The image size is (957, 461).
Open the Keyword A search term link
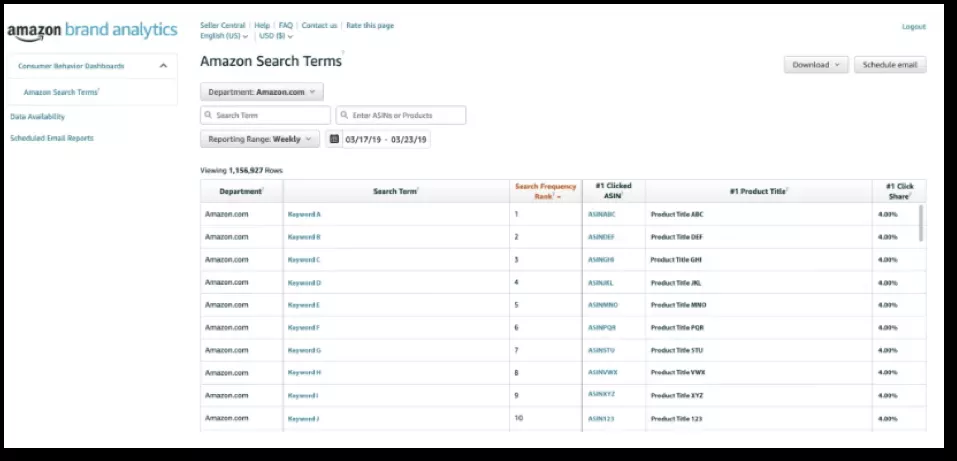(304, 214)
